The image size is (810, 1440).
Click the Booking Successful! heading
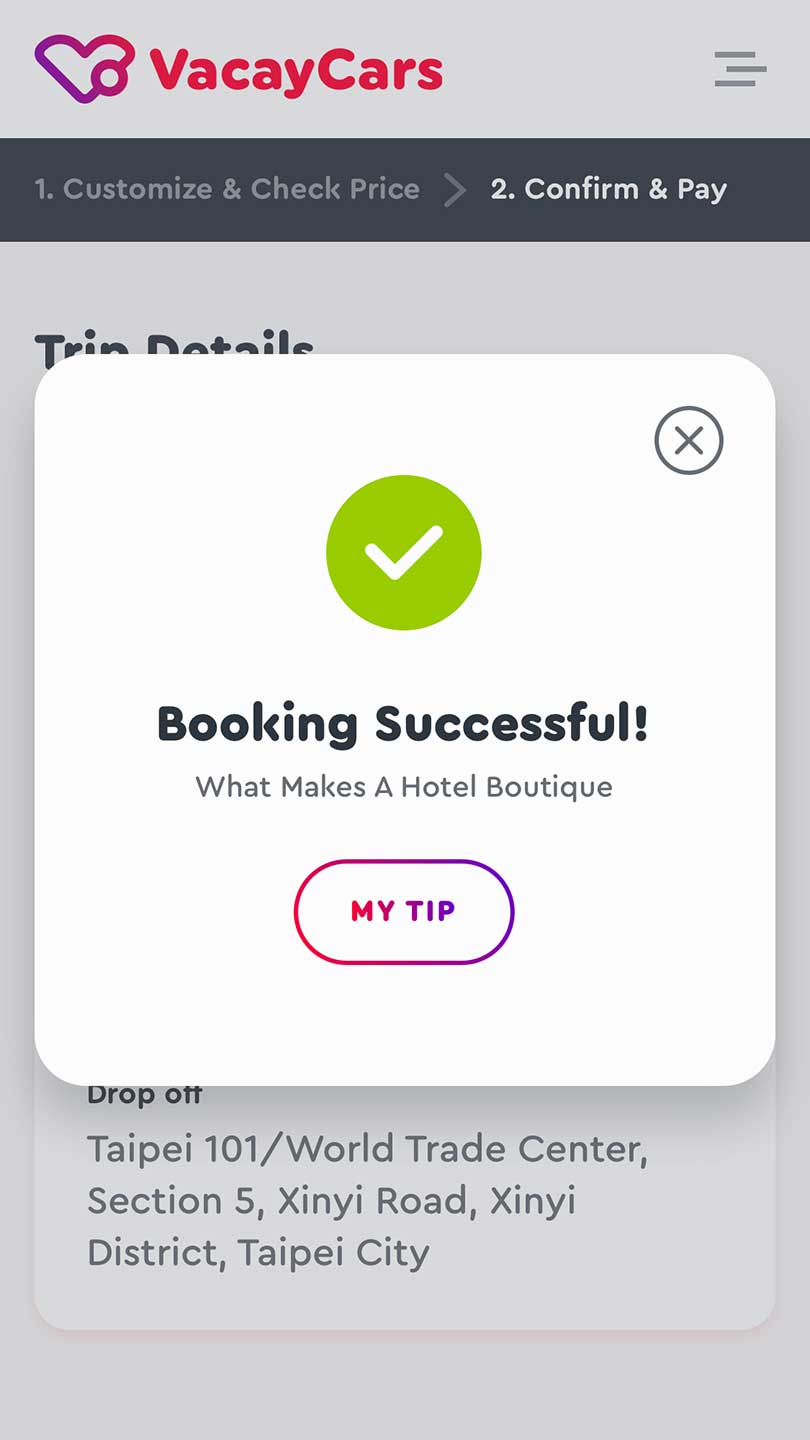[403, 724]
